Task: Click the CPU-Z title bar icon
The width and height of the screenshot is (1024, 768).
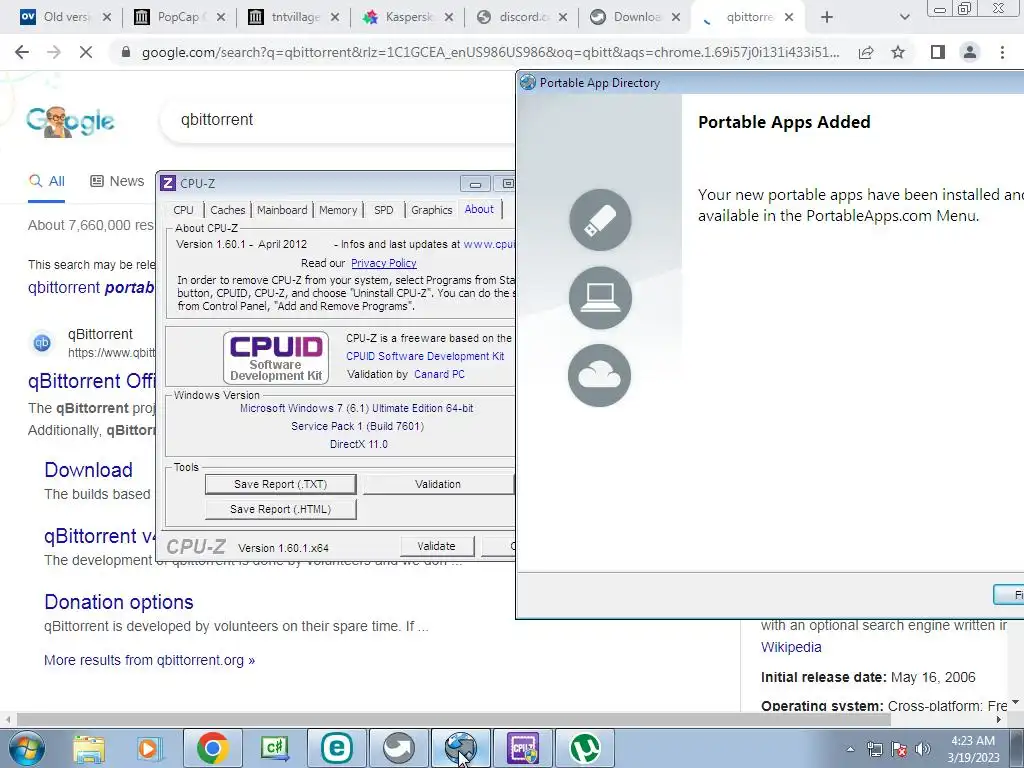Action: pyautogui.click(x=168, y=184)
